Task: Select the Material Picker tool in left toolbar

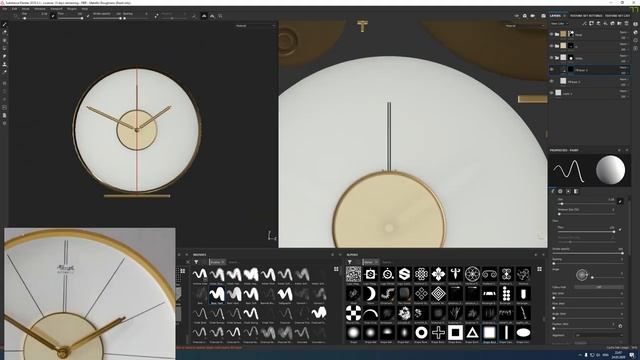Action: point(4,72)
